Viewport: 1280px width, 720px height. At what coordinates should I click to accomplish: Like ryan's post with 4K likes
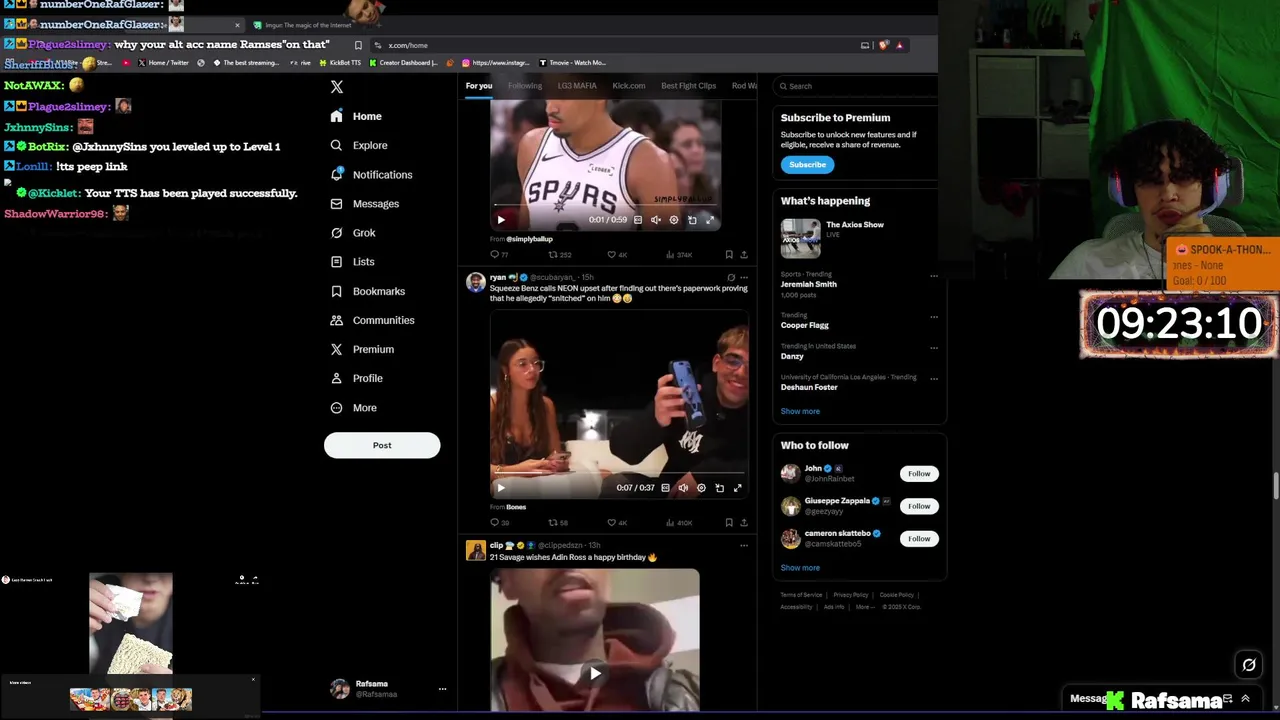click(618, 523)
